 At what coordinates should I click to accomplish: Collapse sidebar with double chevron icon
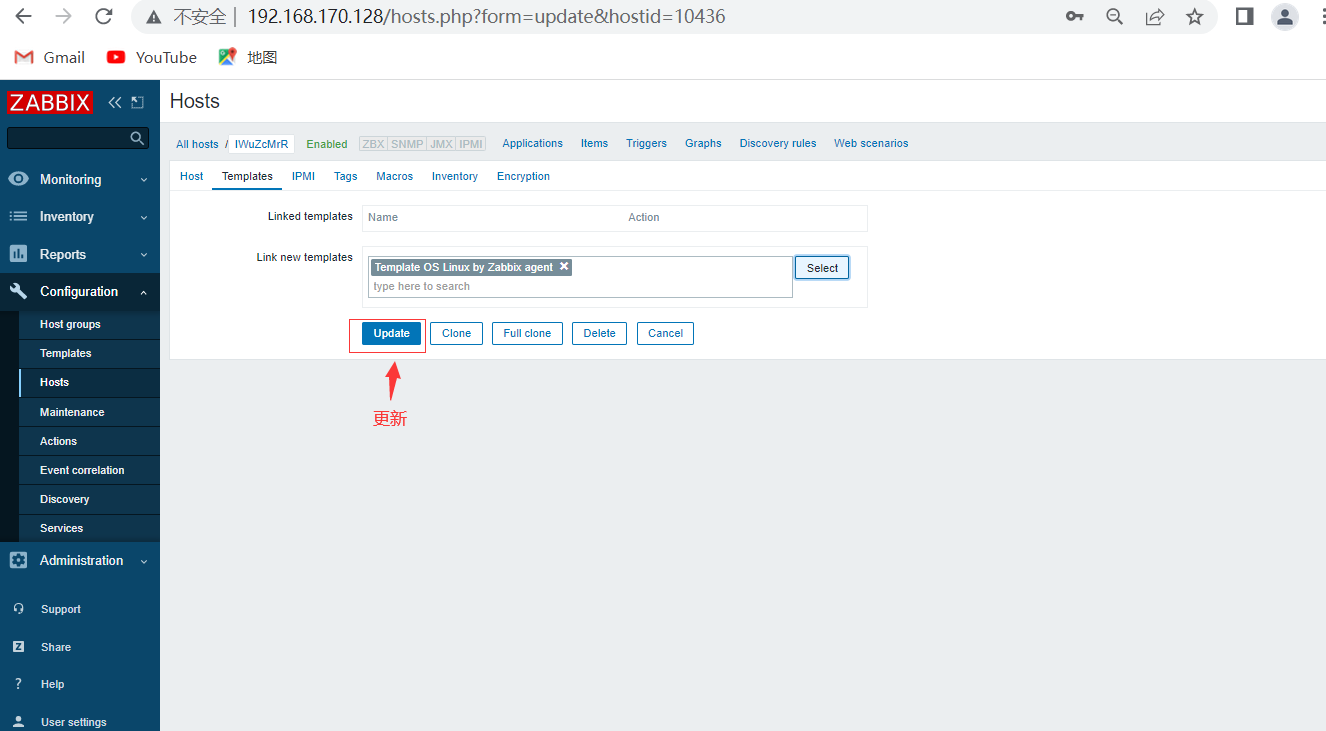coord(115,102)
